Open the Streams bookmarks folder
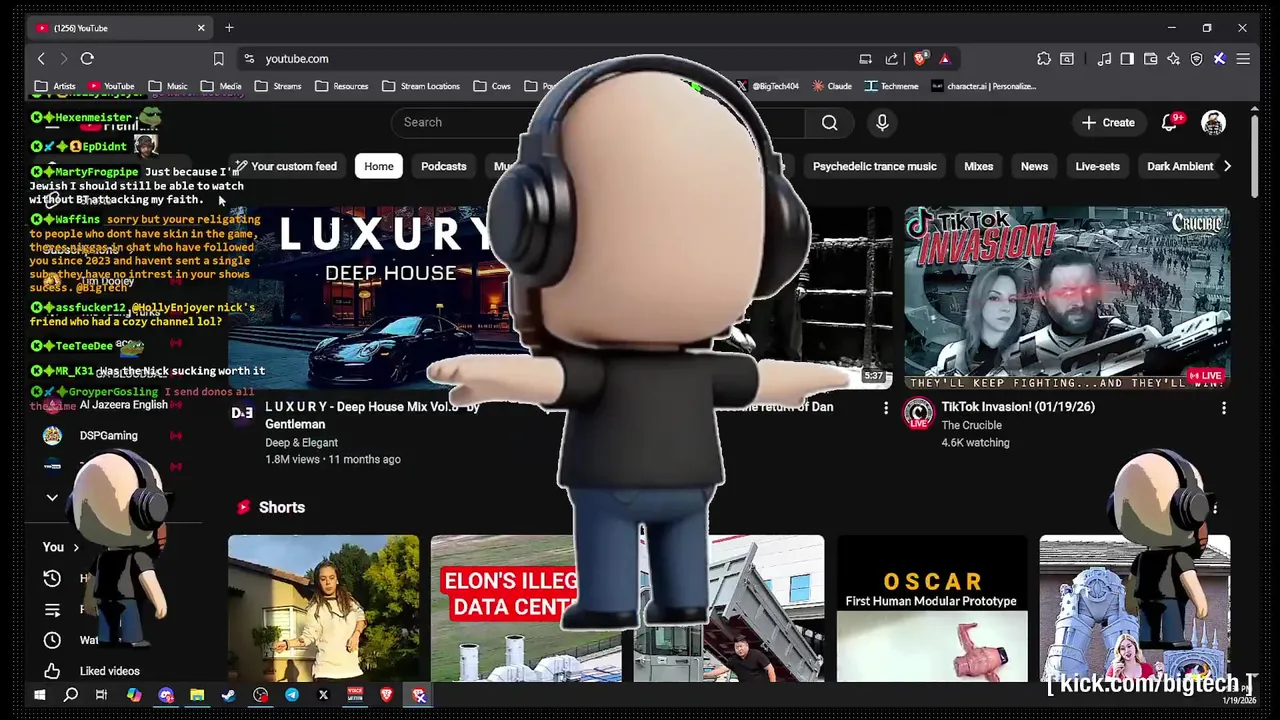This screenshot has height=720, width=1280. click(277, 86)
